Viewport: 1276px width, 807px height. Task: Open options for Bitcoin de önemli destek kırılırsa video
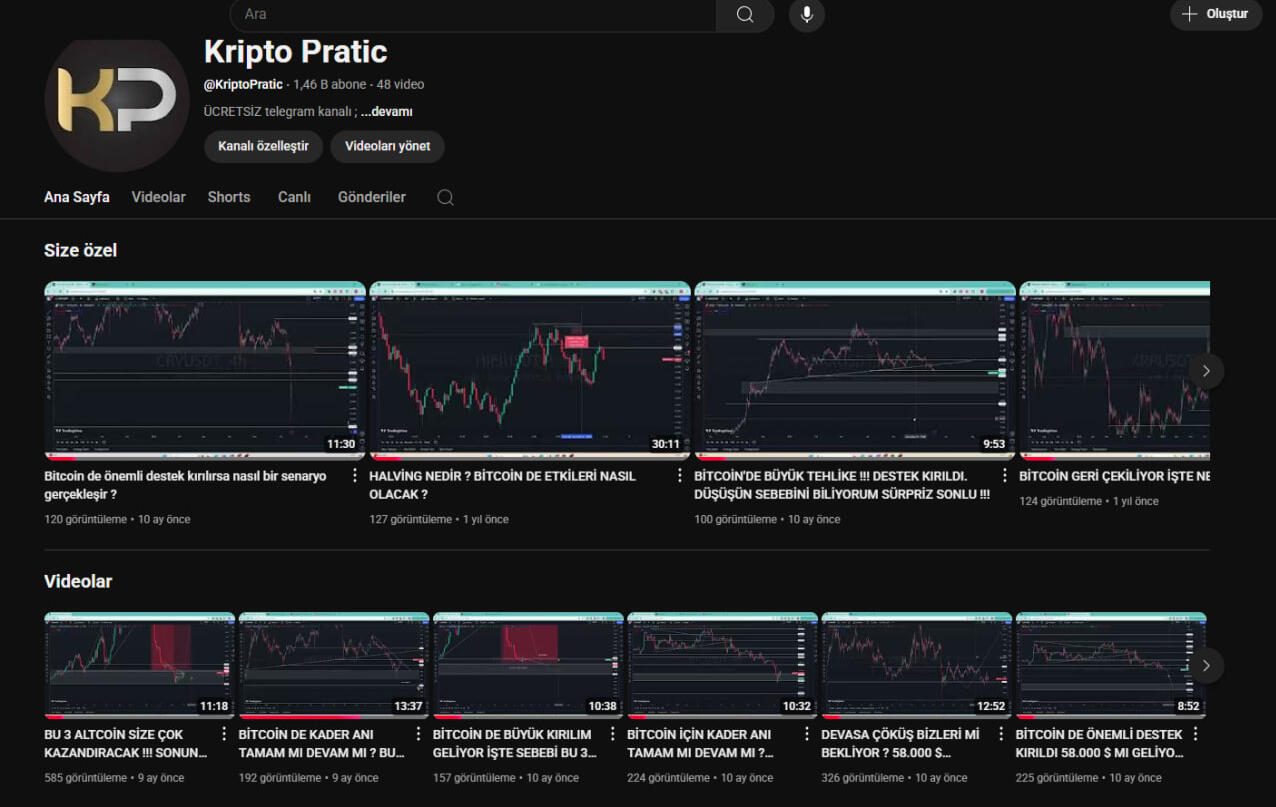pyautogui.click(x=355, y=476)
